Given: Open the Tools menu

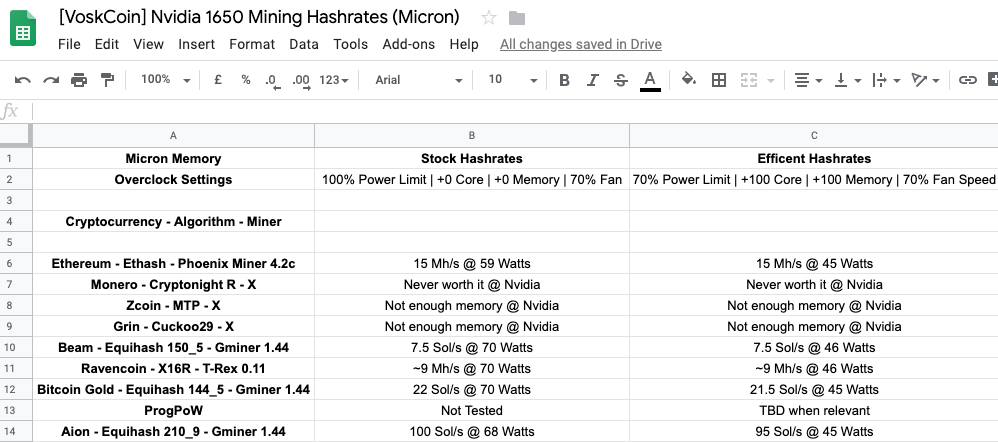Looking at the screenshot, I should pos(351,45).
